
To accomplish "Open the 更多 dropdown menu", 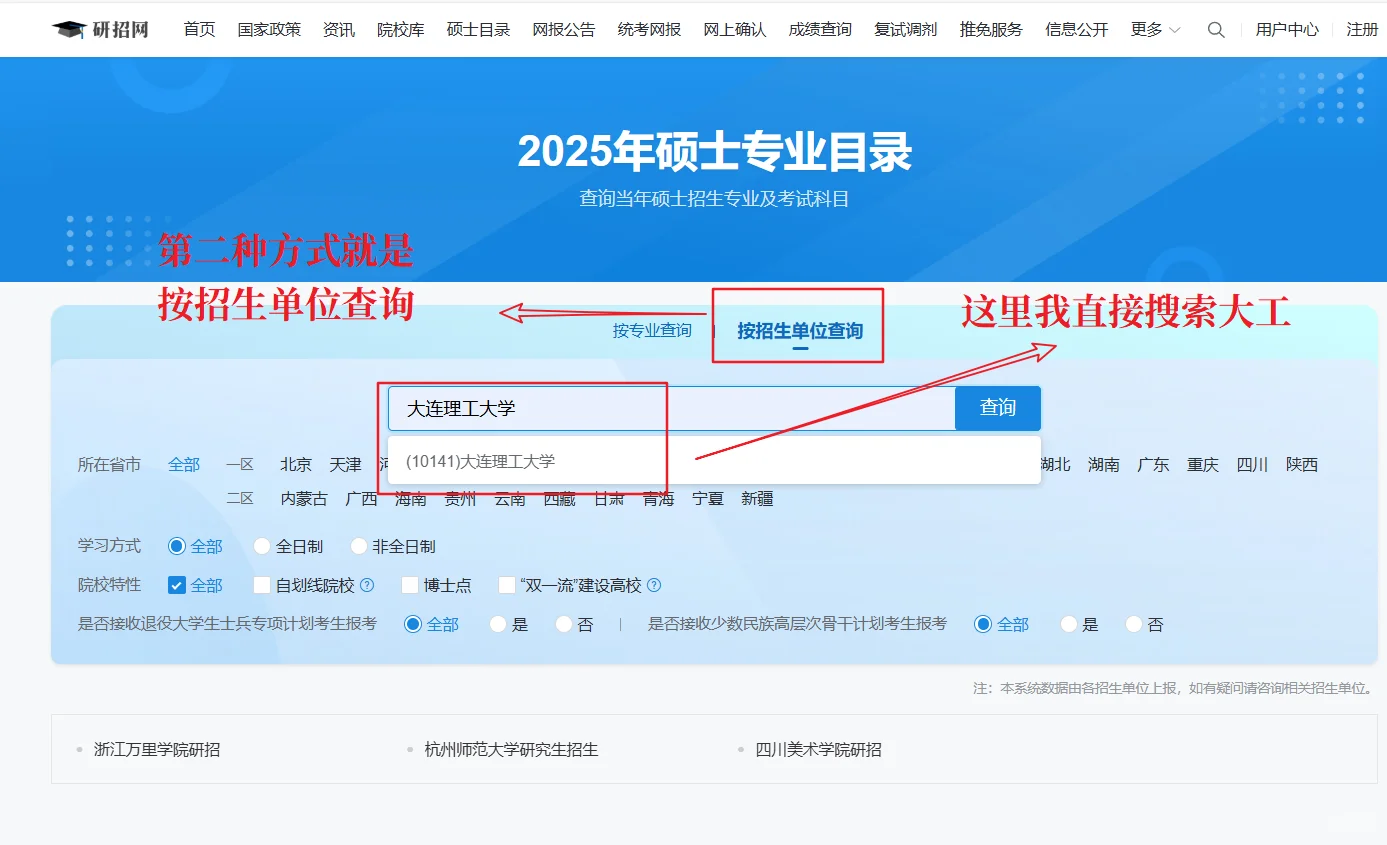I will click(x=1146, y=30).
